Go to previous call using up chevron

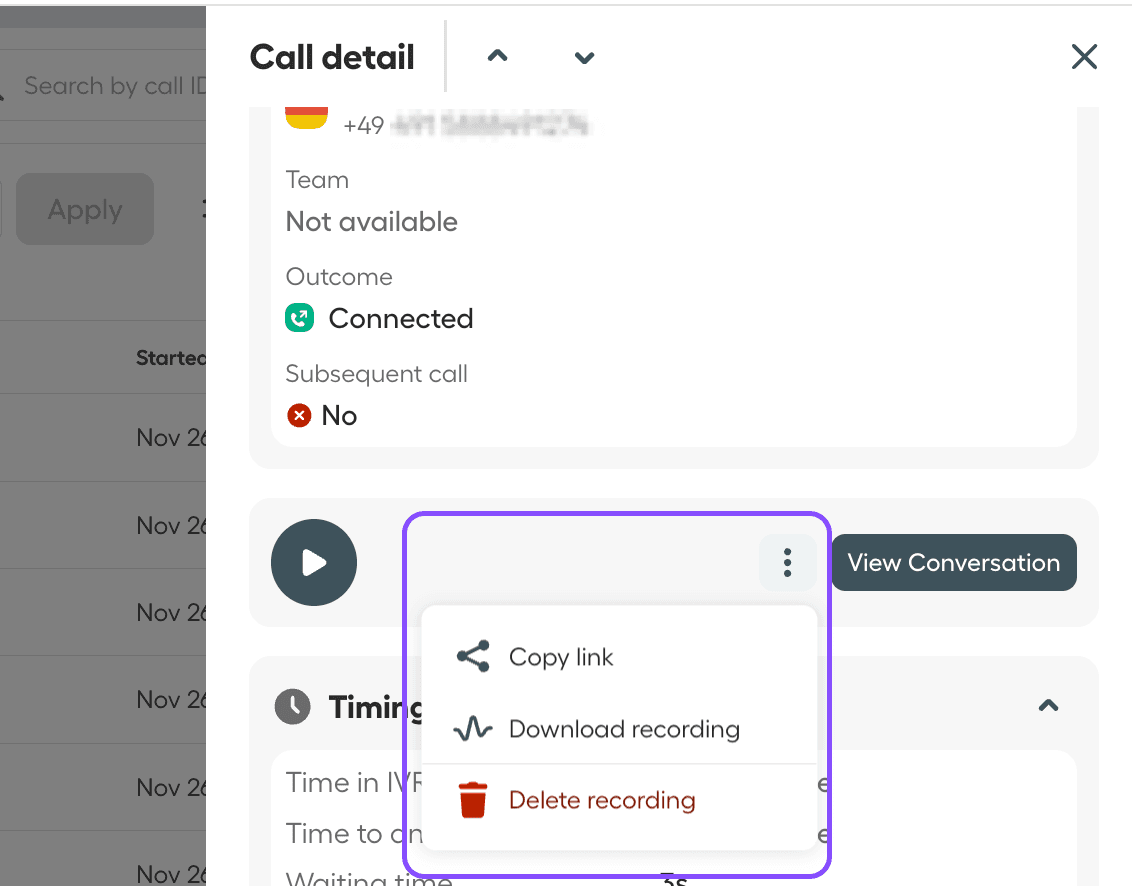497,57
